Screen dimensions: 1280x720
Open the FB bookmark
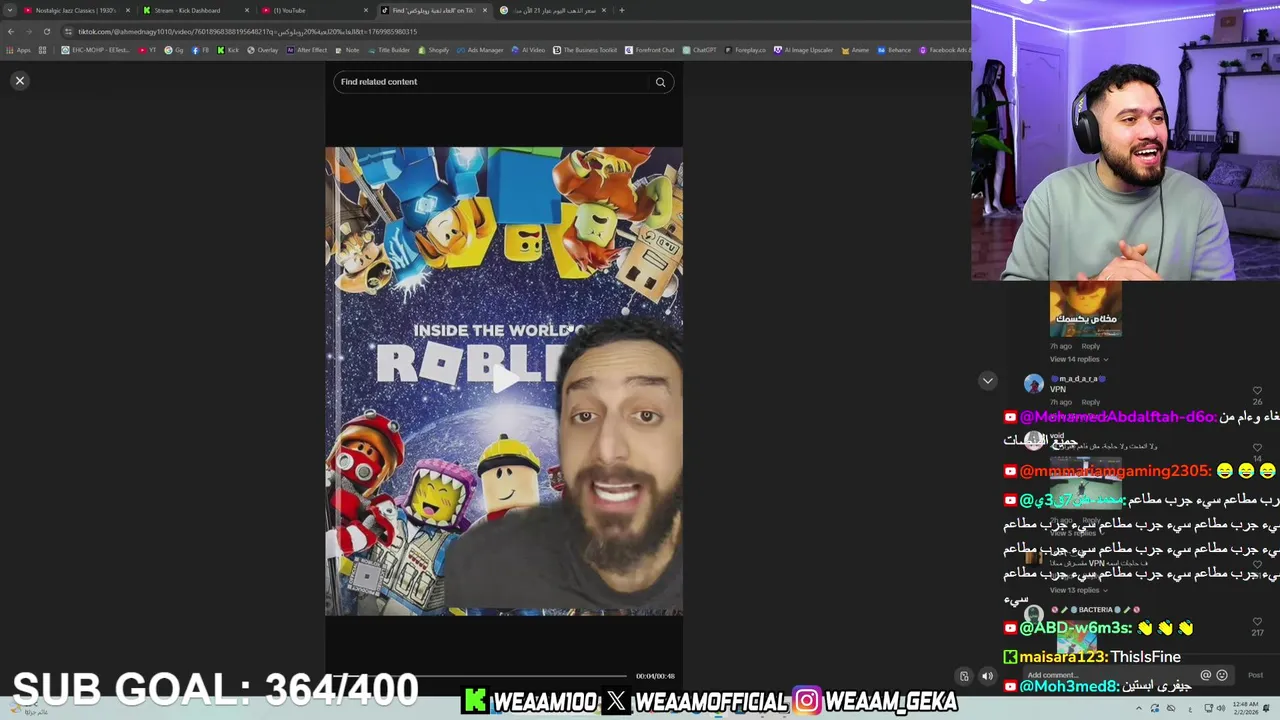201,50
